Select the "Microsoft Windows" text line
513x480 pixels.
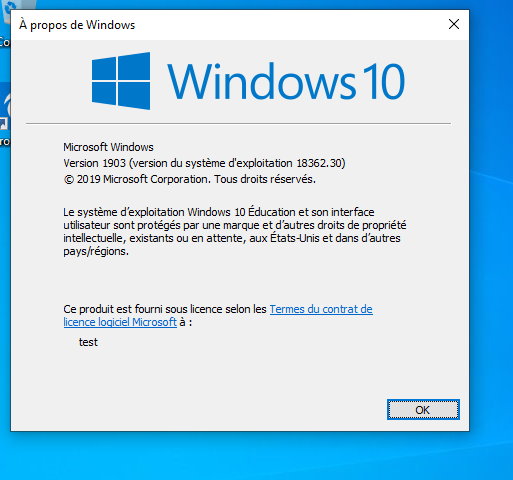point(108,147)
